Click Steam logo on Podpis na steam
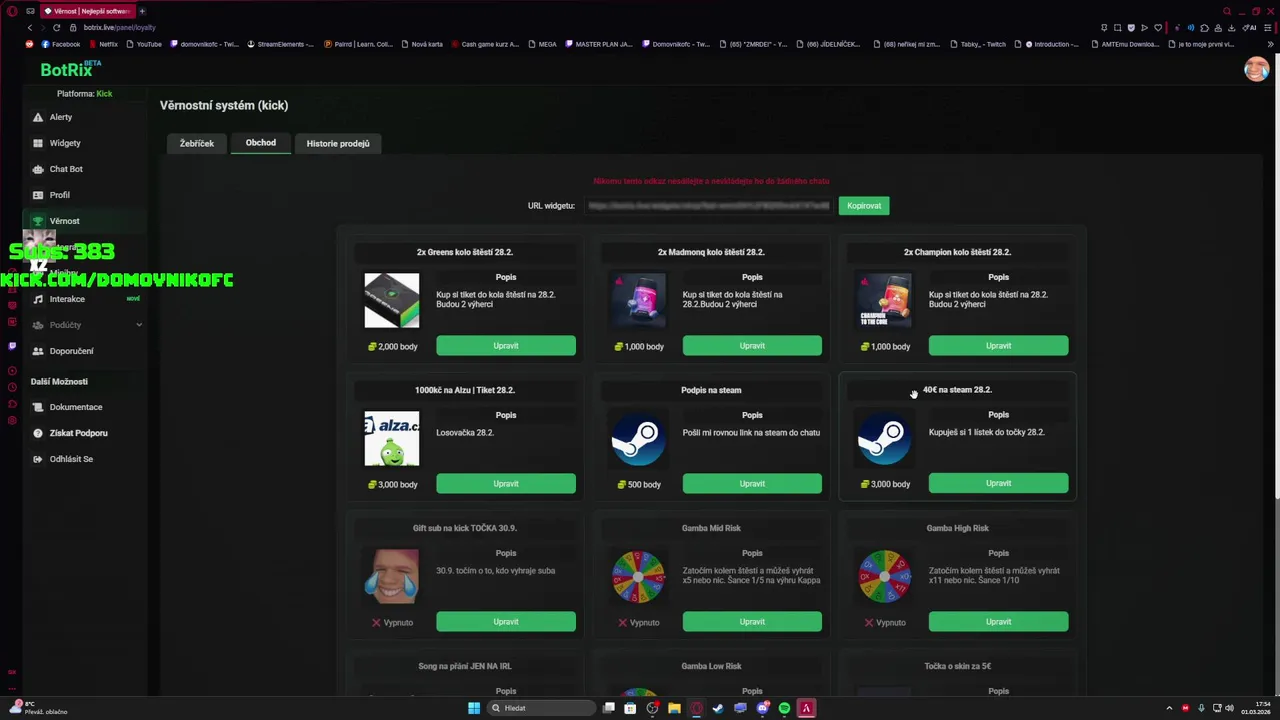 [638, 438]
